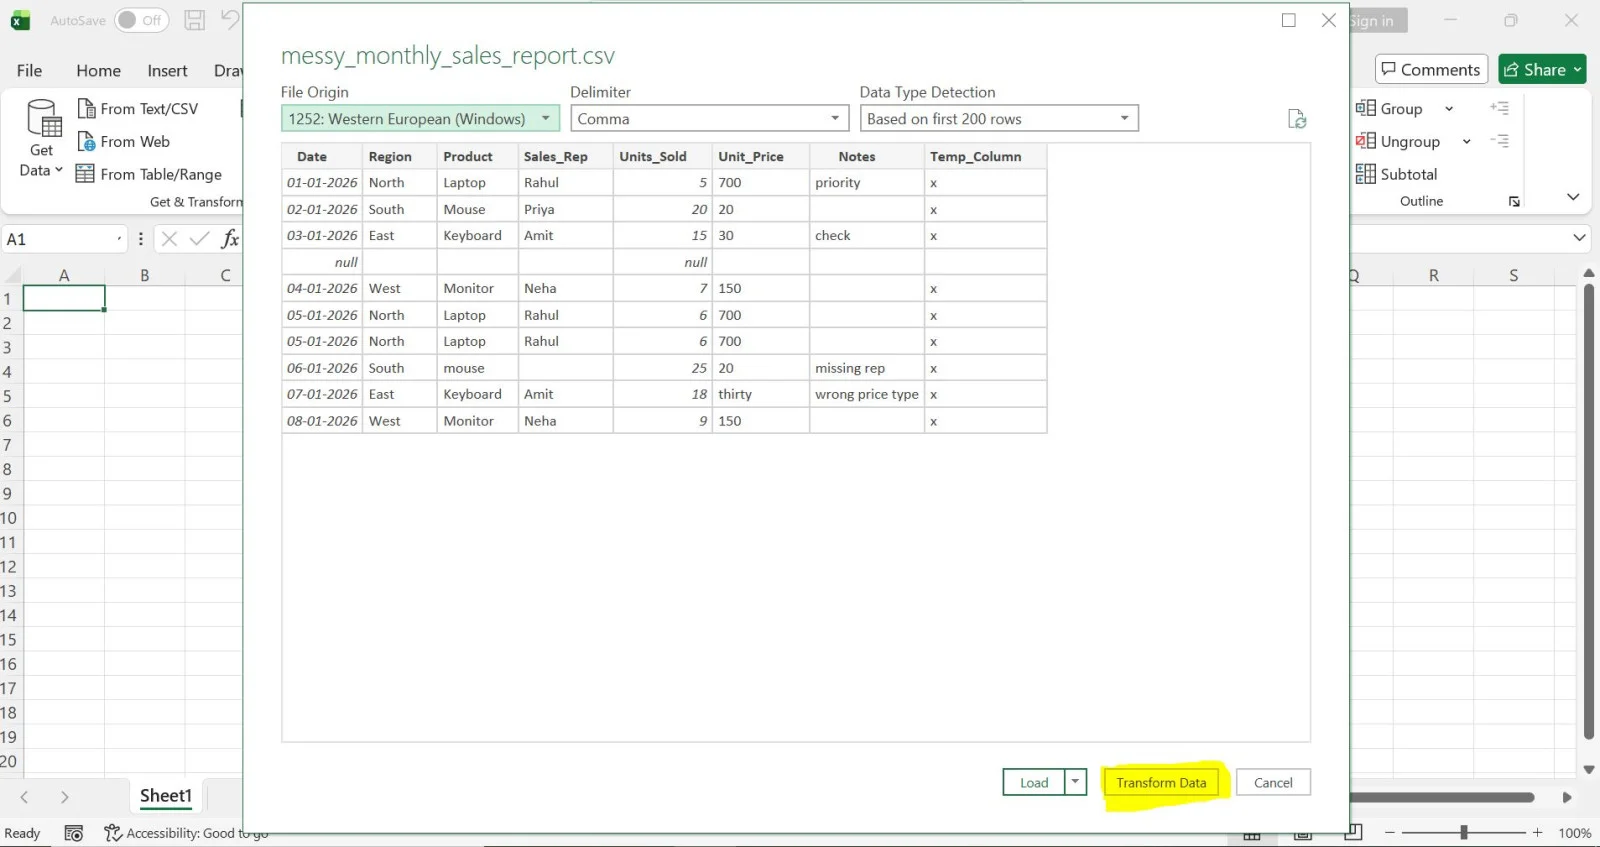
Task: Click the Name Box showing A1
Action: [63, 239]
